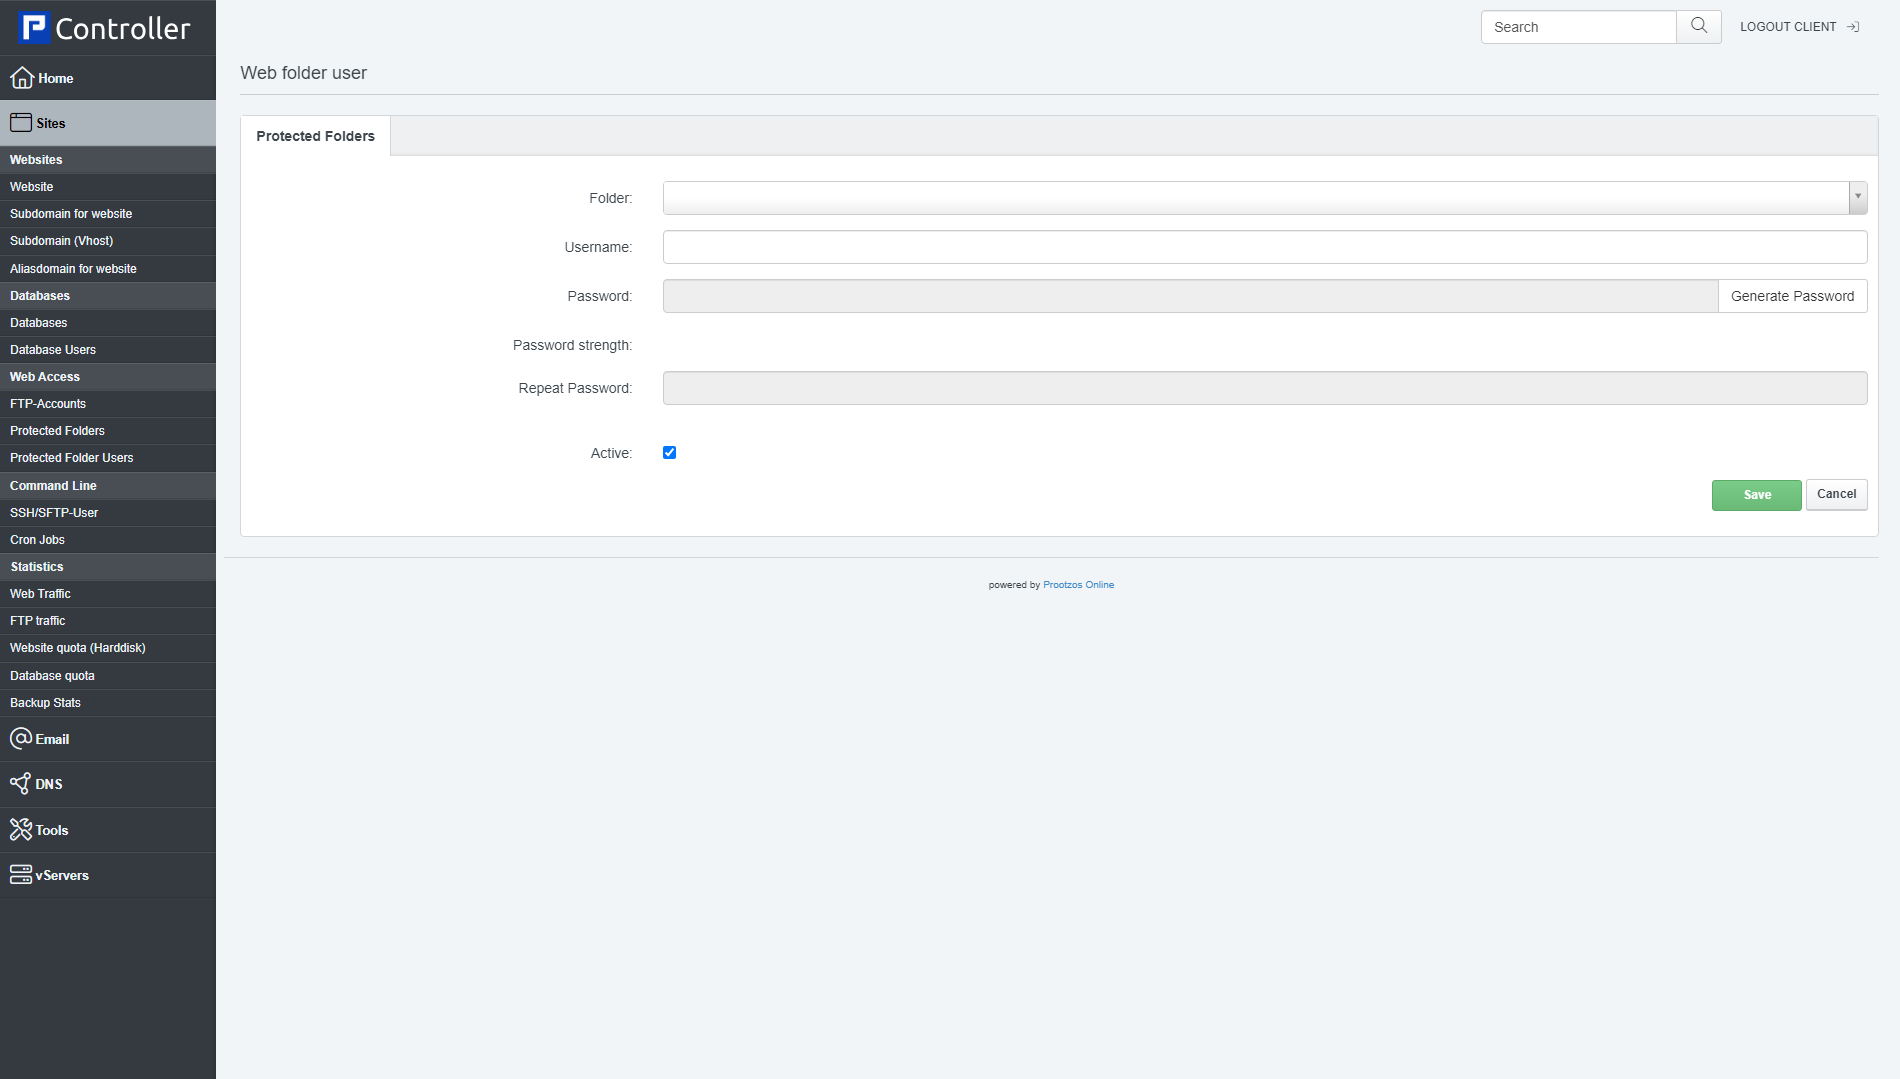Click the search magnifier icon
This screenshot has width=1900, height=1079.
pyautogui.click(x=1697, y=26)
